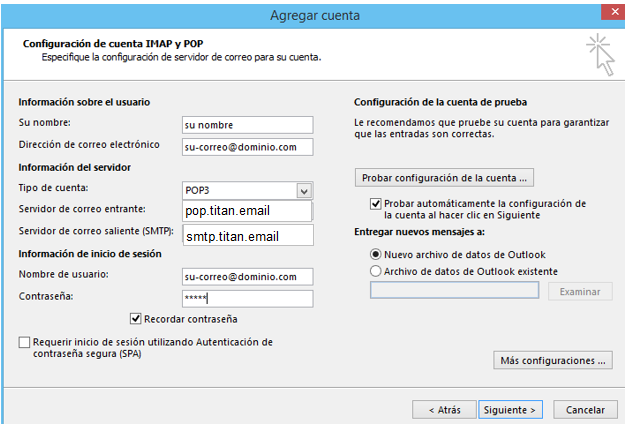This screenshot has height=426, width=629.
Task: Toggle the Recordar contraseña checkbox
Action: coord(136,319)
